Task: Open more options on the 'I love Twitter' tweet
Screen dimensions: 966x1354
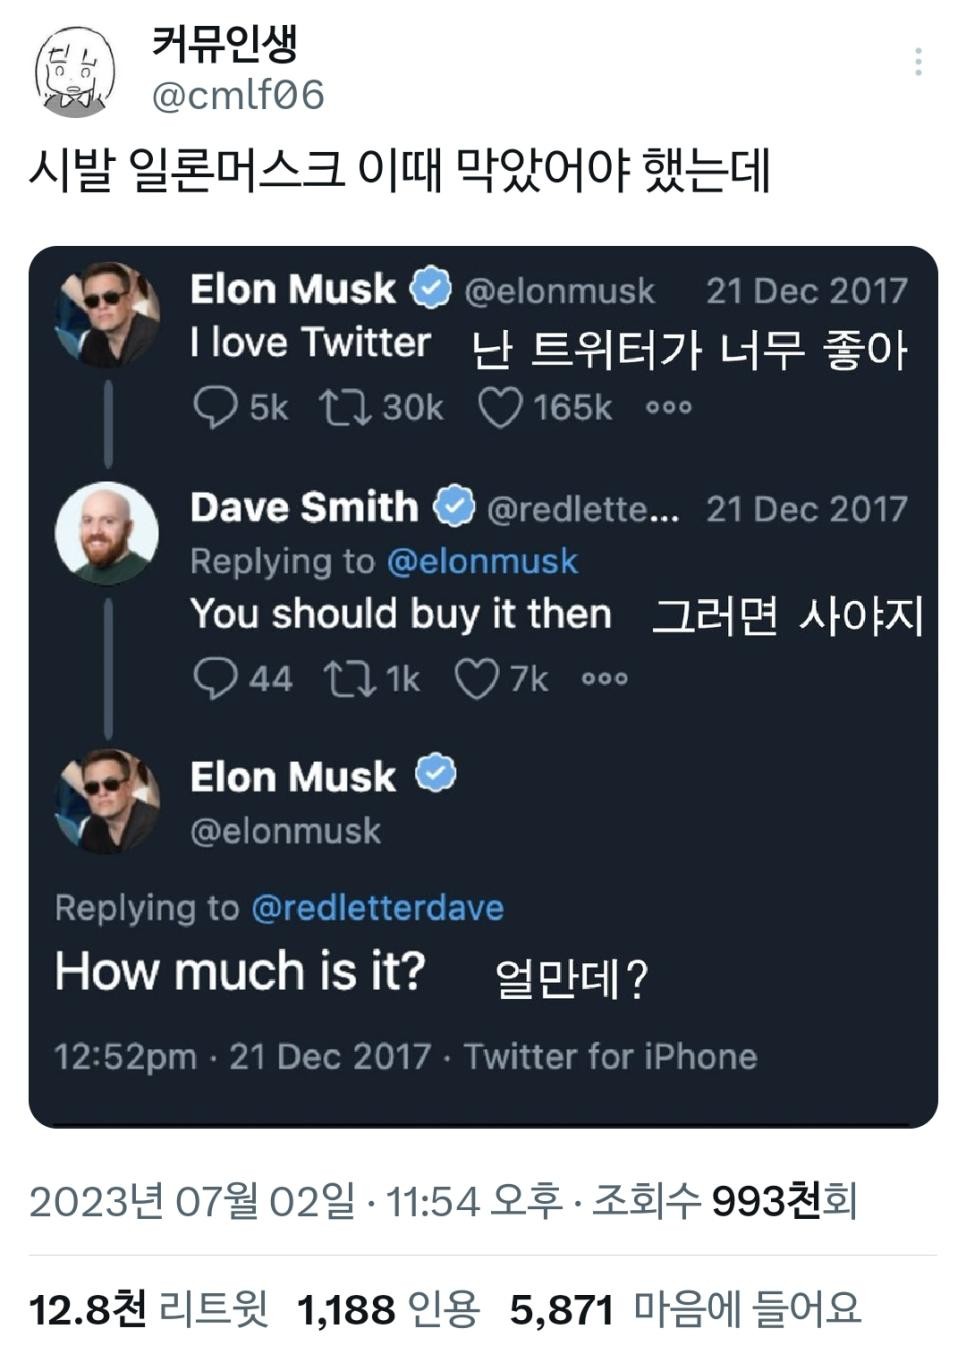Action: point(668,407)
